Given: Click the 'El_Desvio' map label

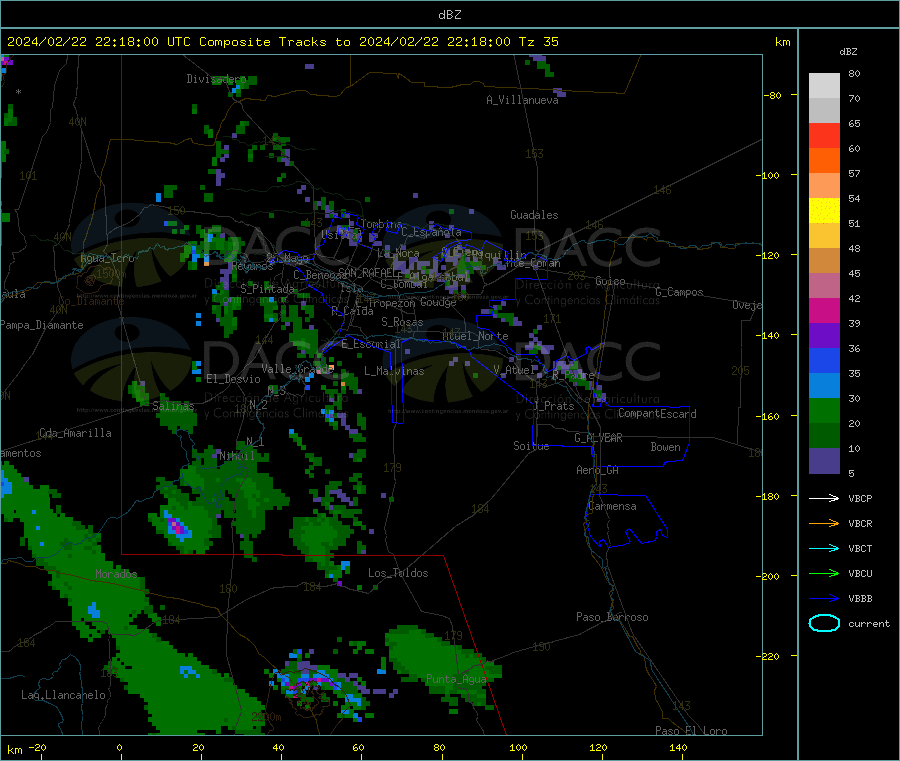Looking at the screenshot, I should pos(233,379).
